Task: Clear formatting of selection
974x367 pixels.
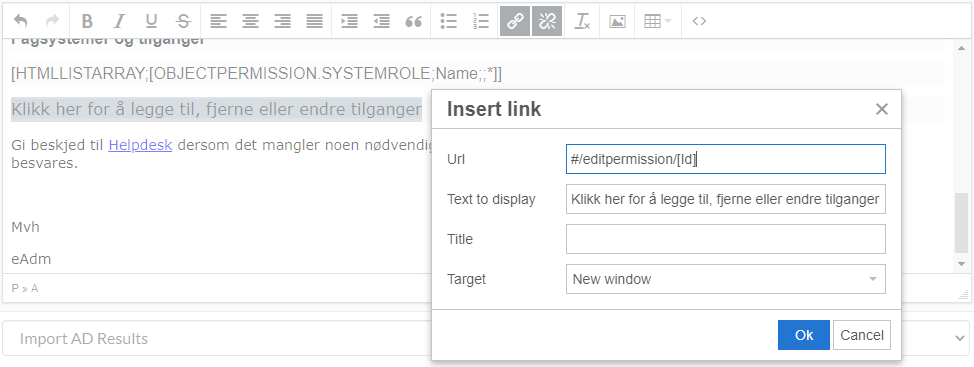Action: coord(582,21)
